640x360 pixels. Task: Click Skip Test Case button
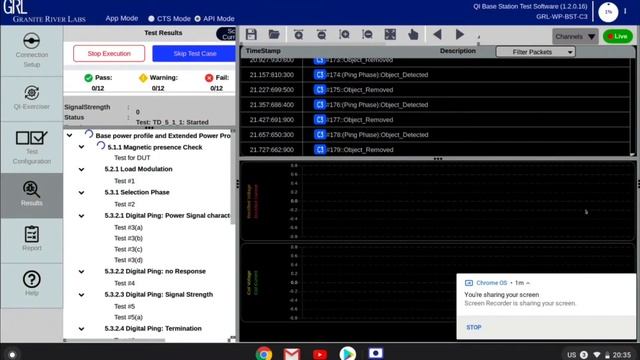(194, 53)
